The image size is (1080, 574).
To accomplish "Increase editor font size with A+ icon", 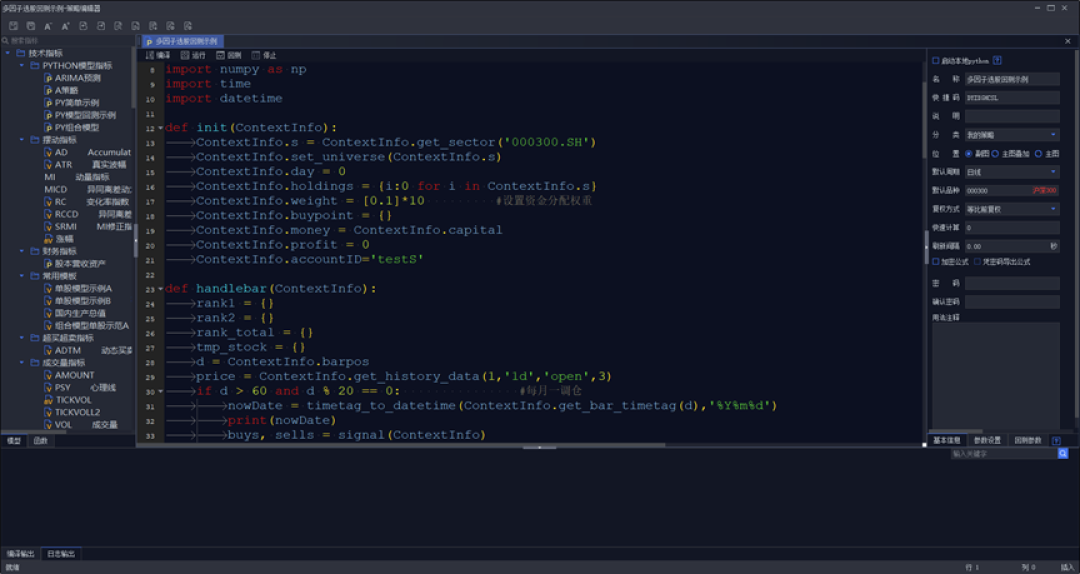I will (65, 26).
